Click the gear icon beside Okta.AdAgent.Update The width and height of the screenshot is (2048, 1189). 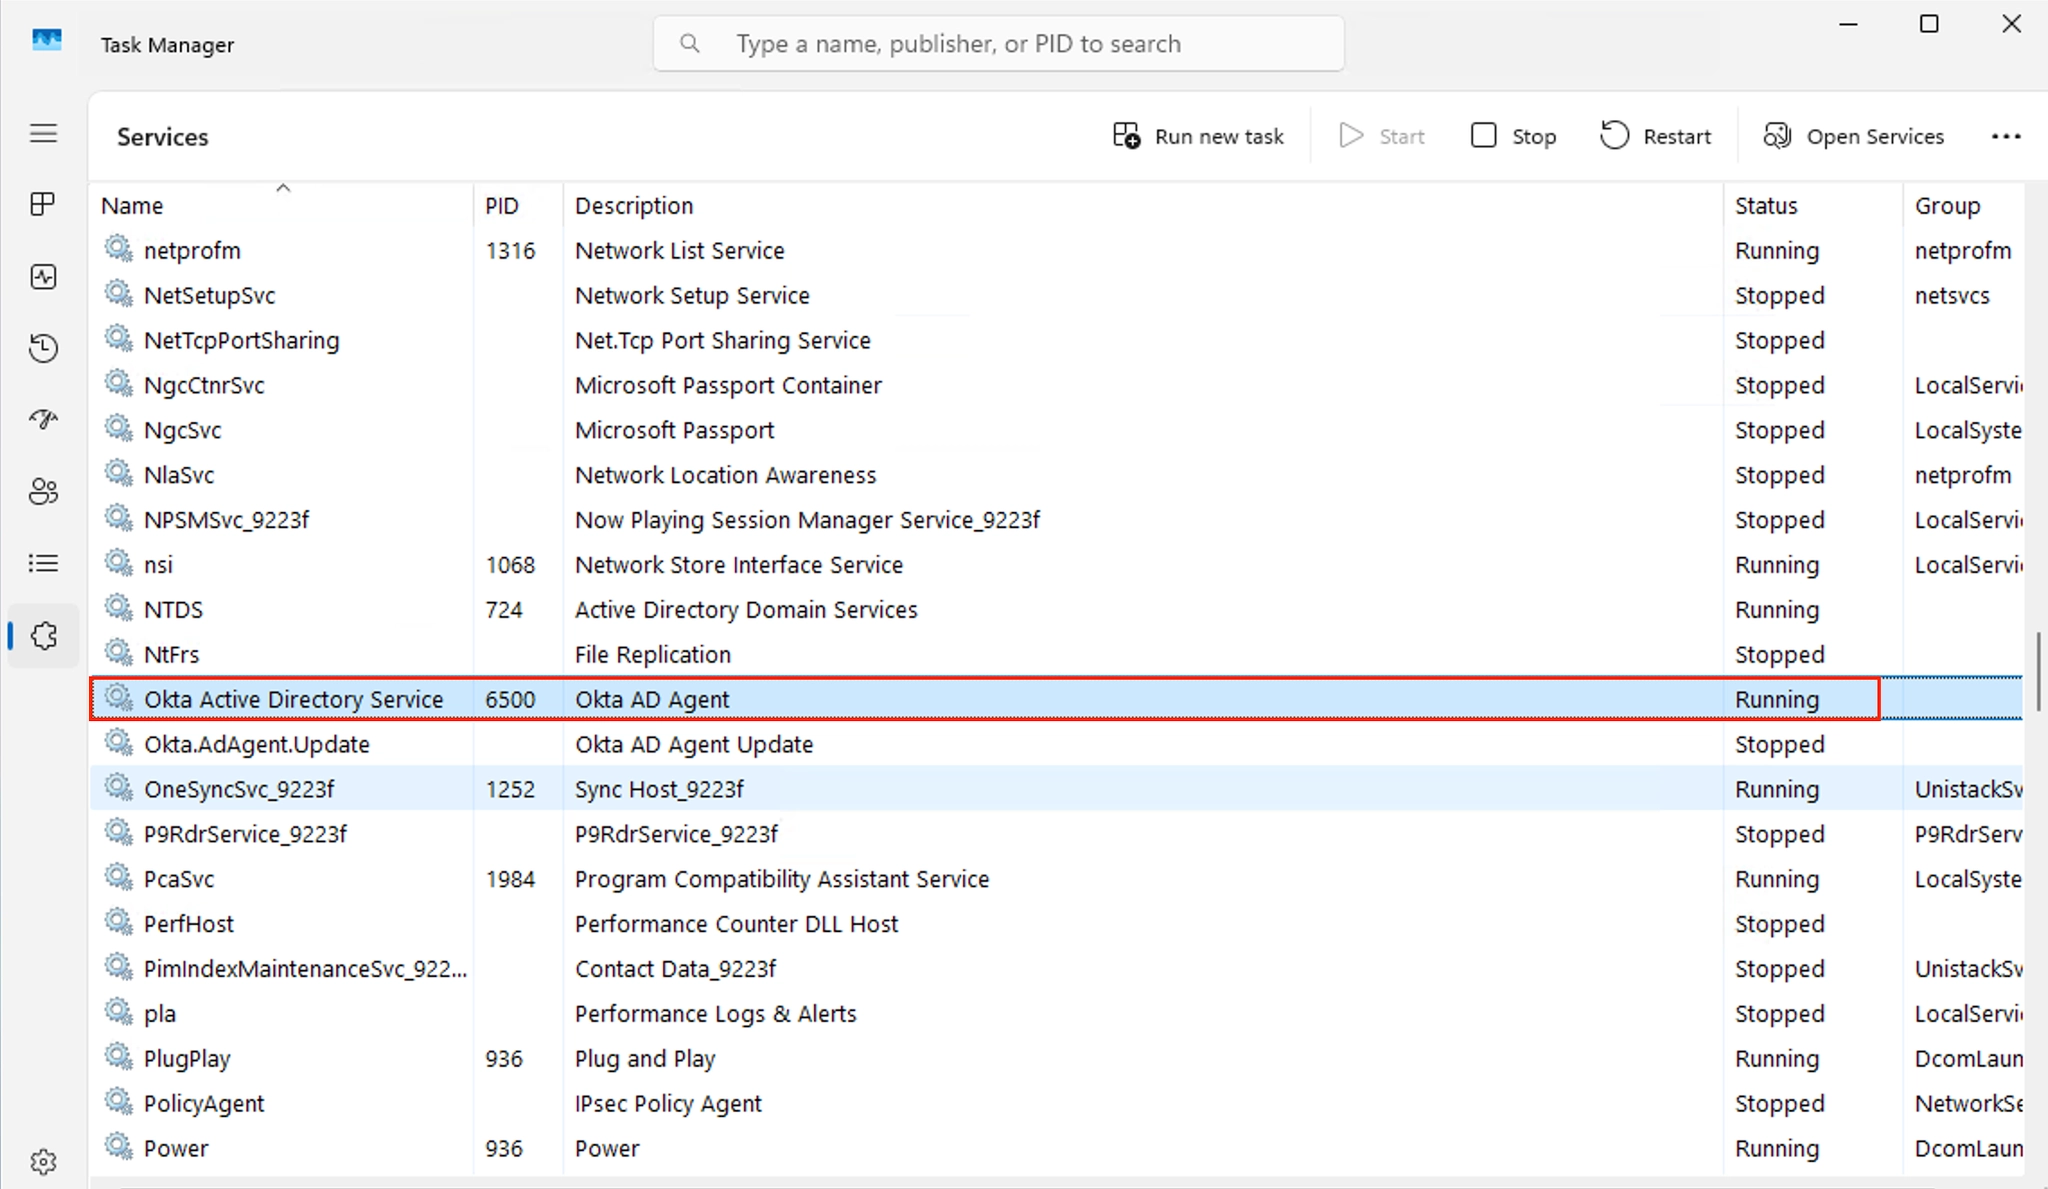[119, 742]
